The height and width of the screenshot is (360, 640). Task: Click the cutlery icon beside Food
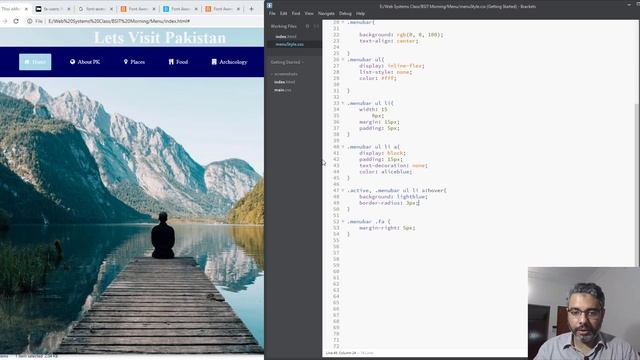pyautogui.click(x=171, y=62)
